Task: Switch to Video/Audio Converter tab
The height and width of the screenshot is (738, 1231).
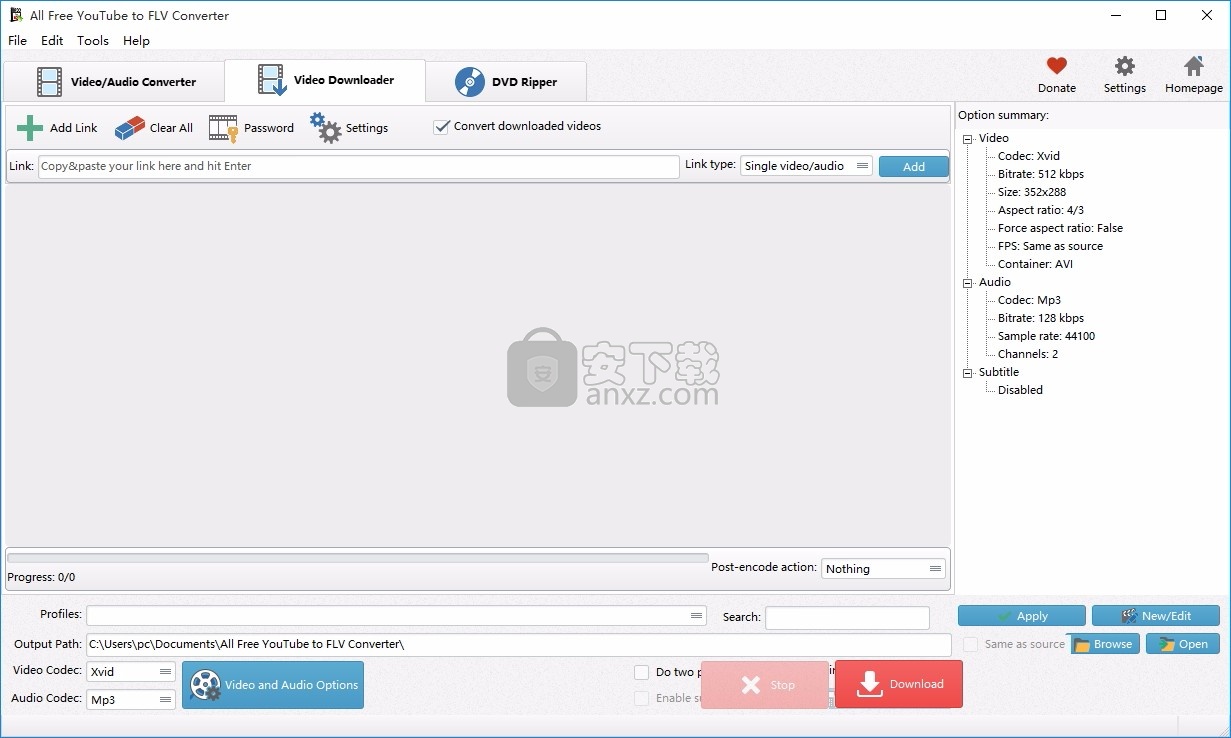Action: (x=114, y=81)
